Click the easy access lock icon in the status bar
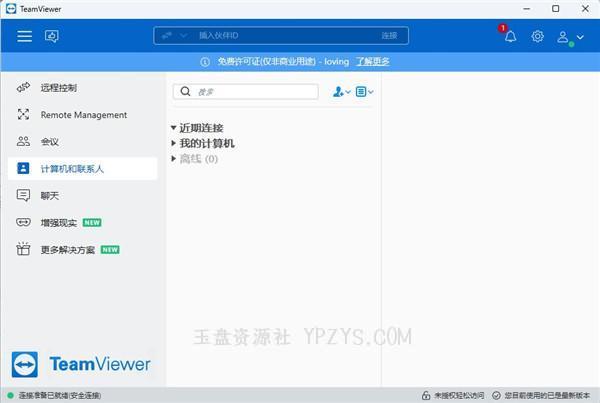 [426, 395]
